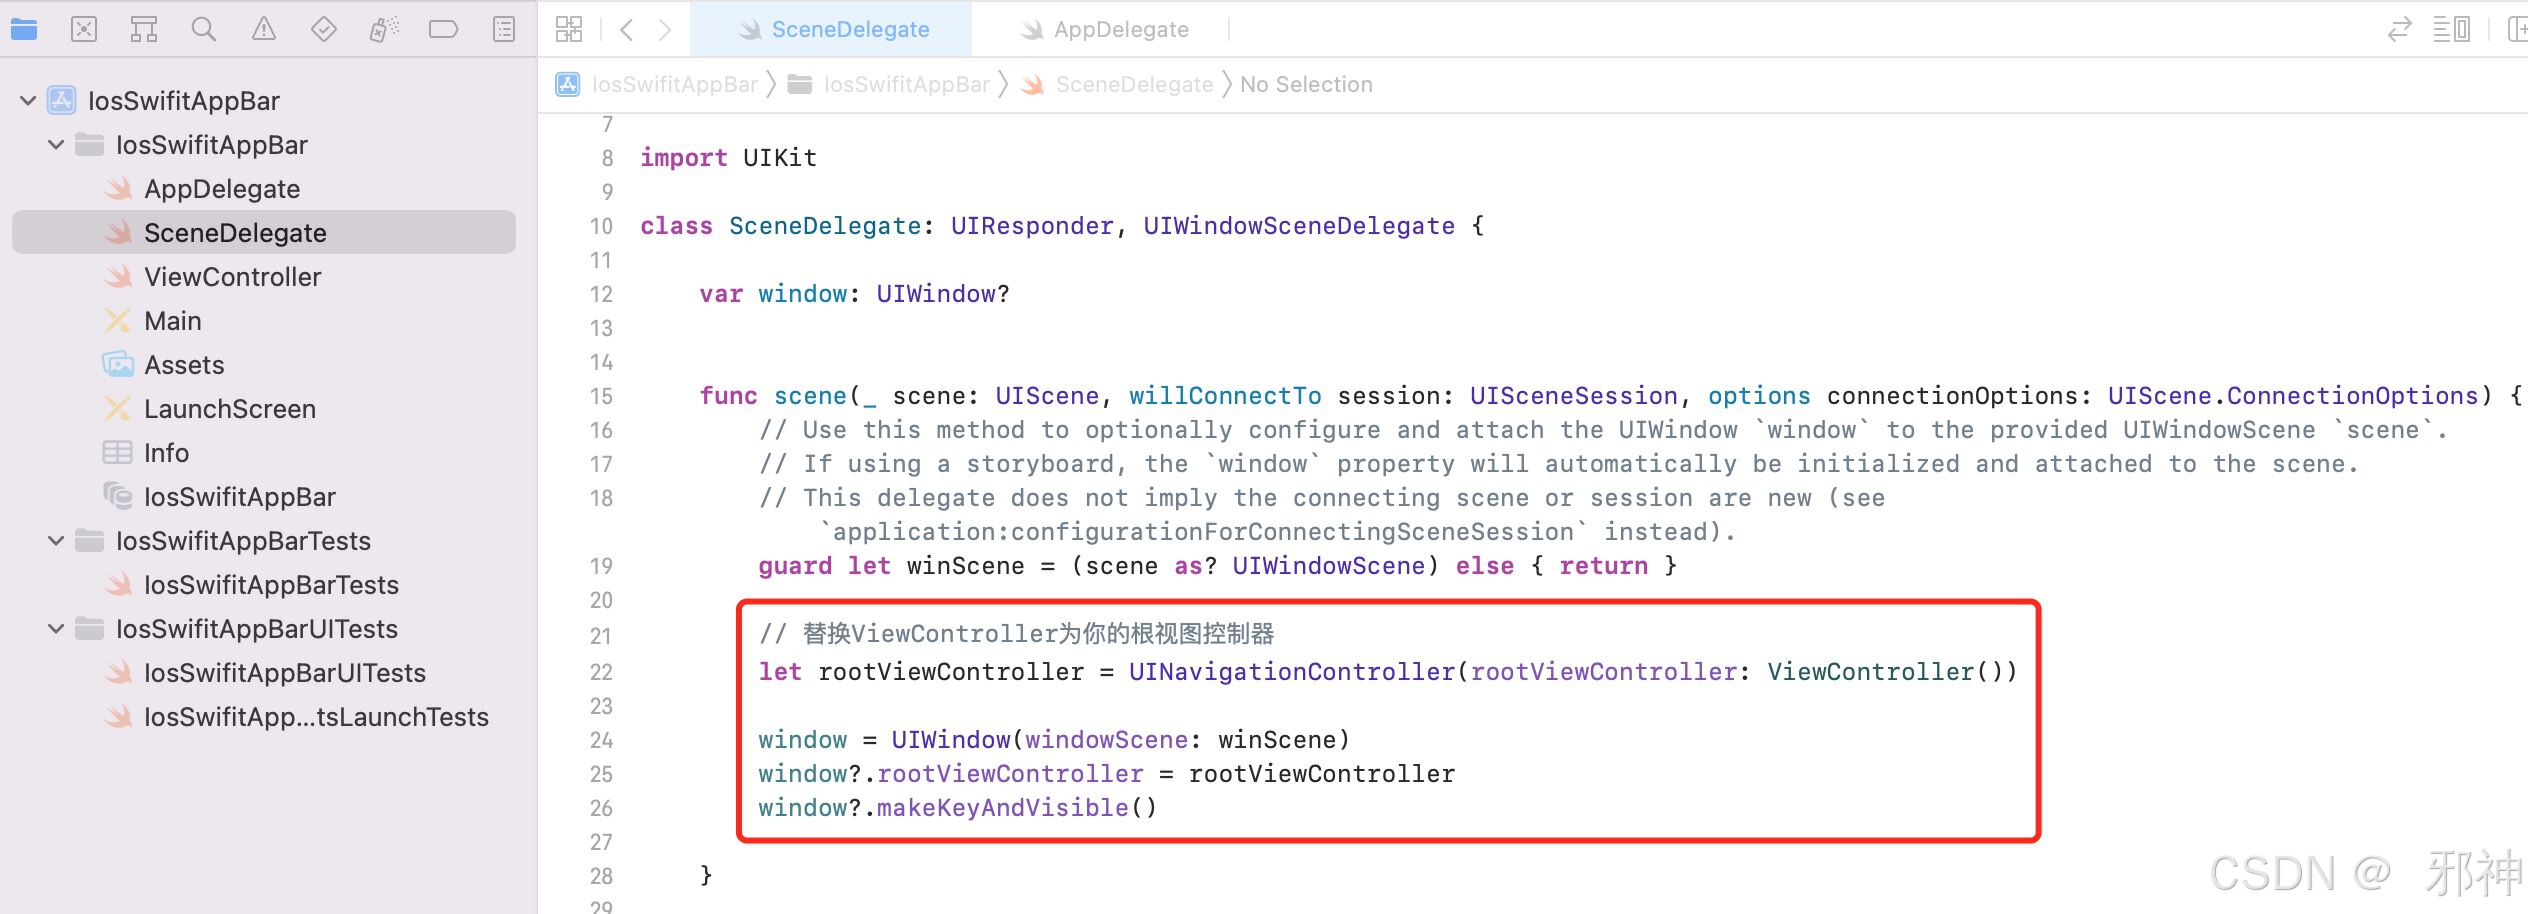The image size is (2528, 914).
Task: Open the Project navigator folder icon
Action: click(24, 29)
